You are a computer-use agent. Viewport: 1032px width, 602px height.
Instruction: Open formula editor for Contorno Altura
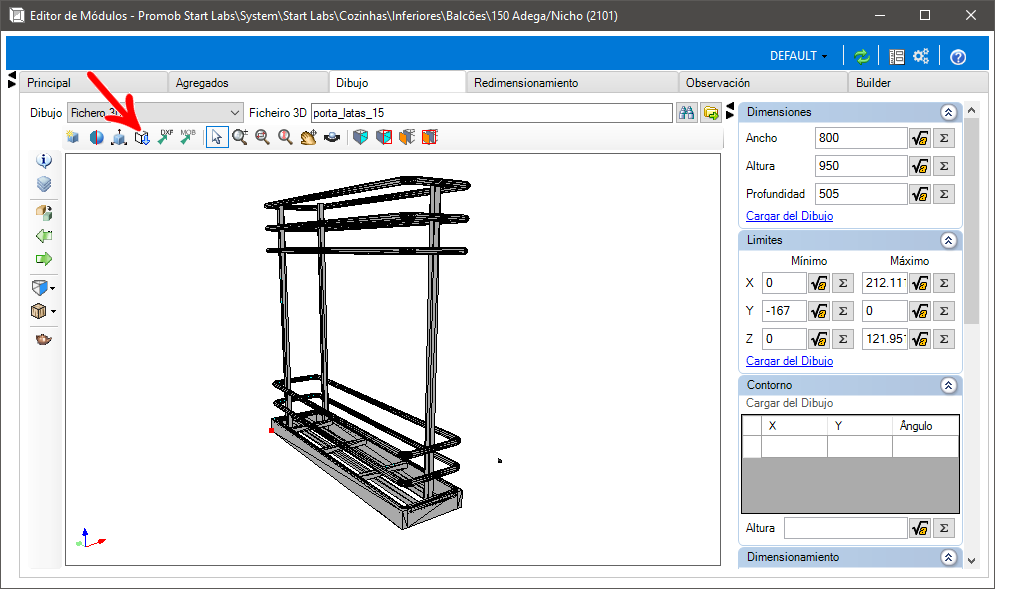point(919,528)
